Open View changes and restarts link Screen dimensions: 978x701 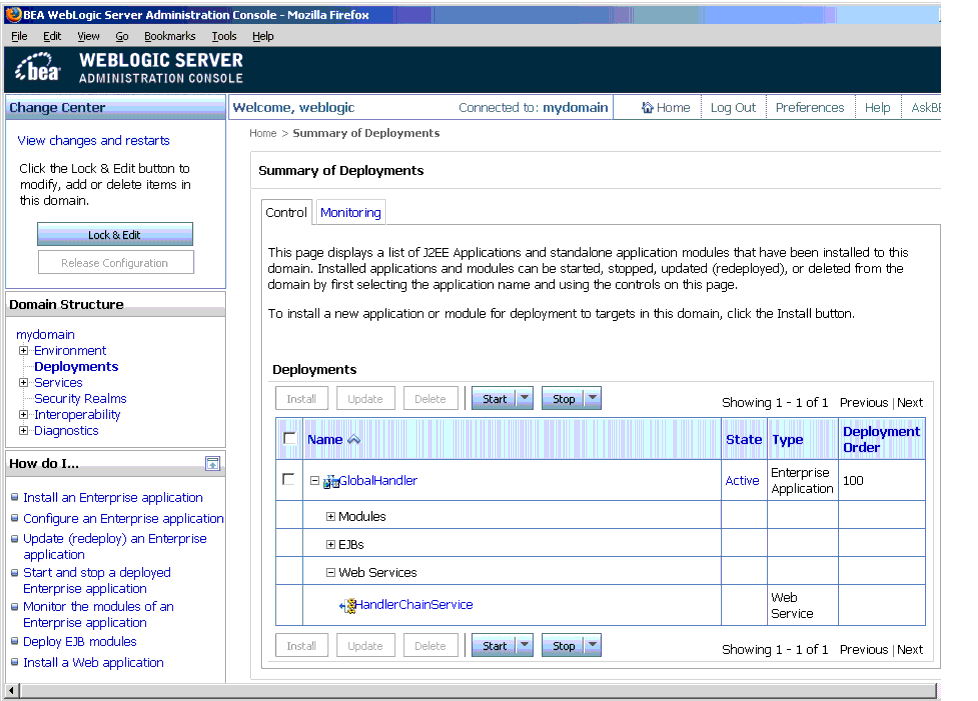point(94,140)
